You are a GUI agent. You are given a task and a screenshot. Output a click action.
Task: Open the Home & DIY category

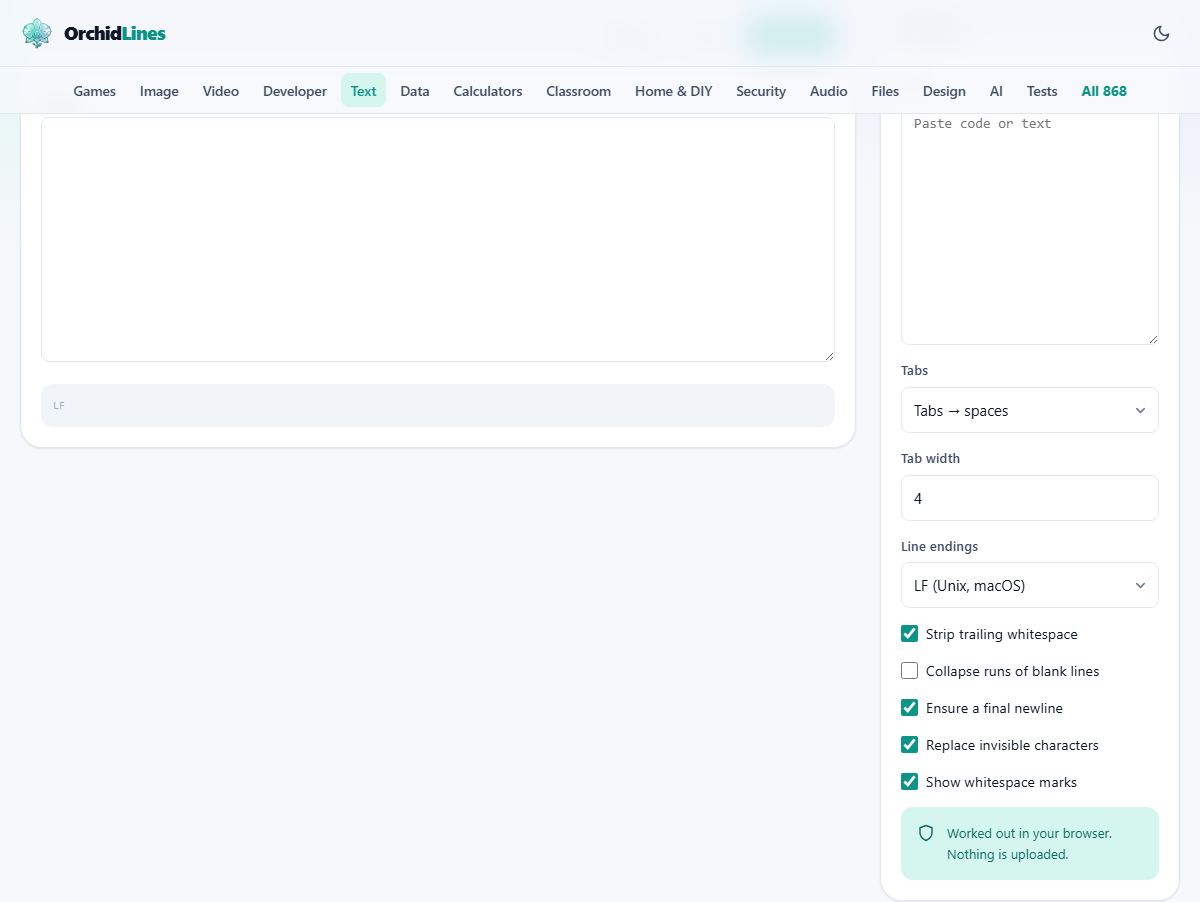tap(674, 91)
